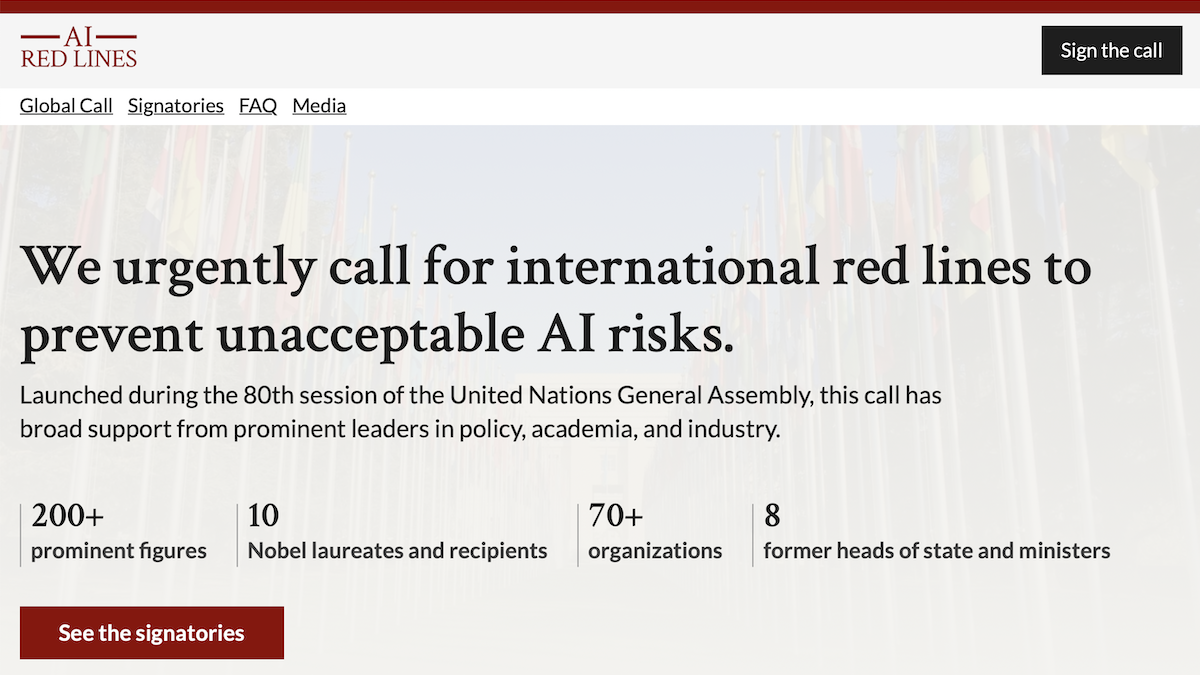Click the "Launched during the 80th session" paragraph

pos(481,413)
